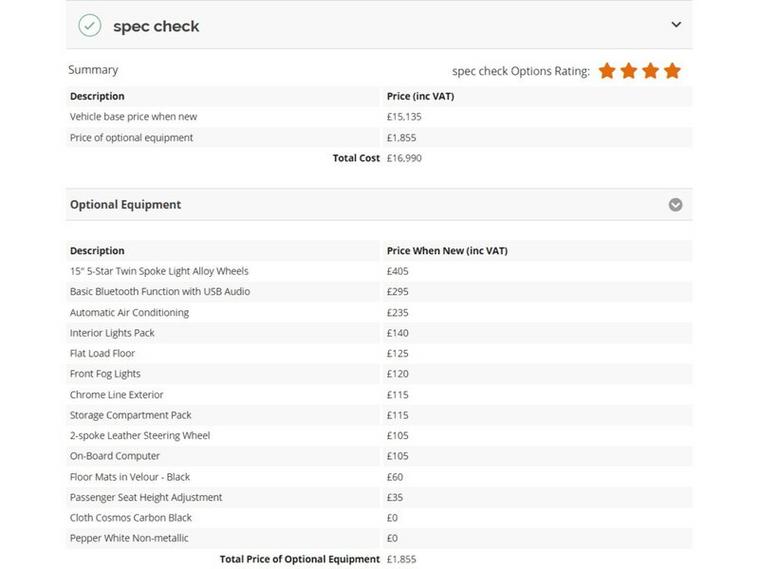The width and height of the screenshot is (759, 569).
Task: Click Price When New column header
Action: [x=447, y=251]
